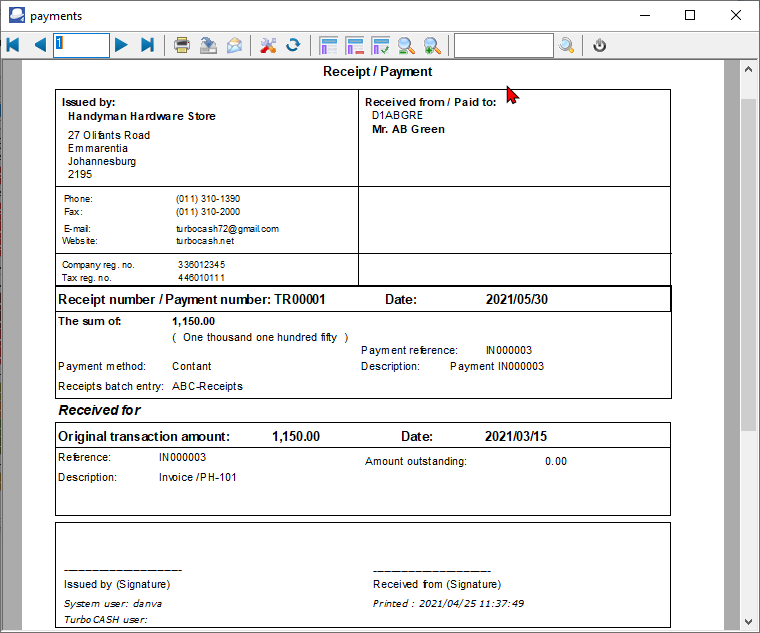Click phone number (011) 310-1390
Viewport: 760px width, 633px height.
click(208, 199)
